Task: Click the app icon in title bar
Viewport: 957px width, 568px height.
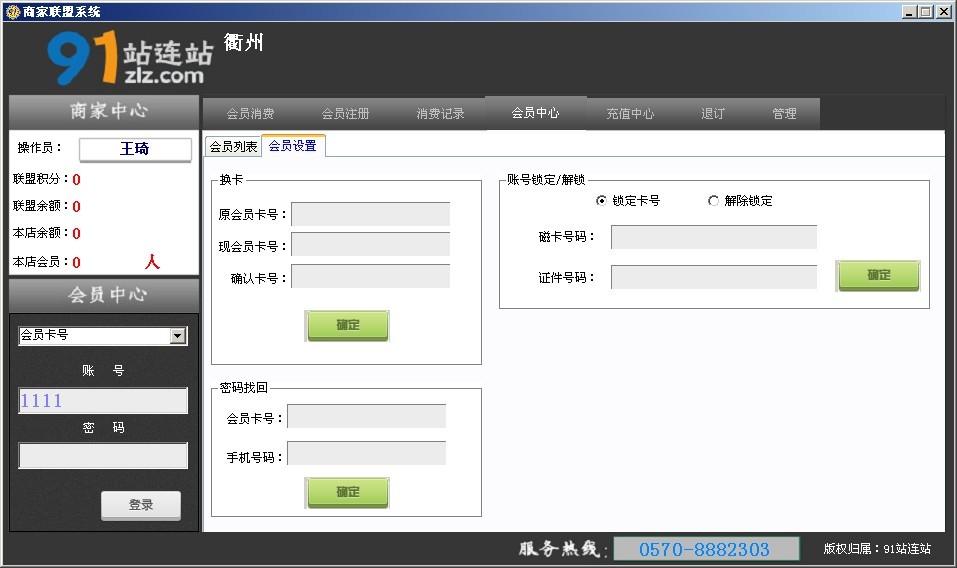Action: click(x=12, y=12)
